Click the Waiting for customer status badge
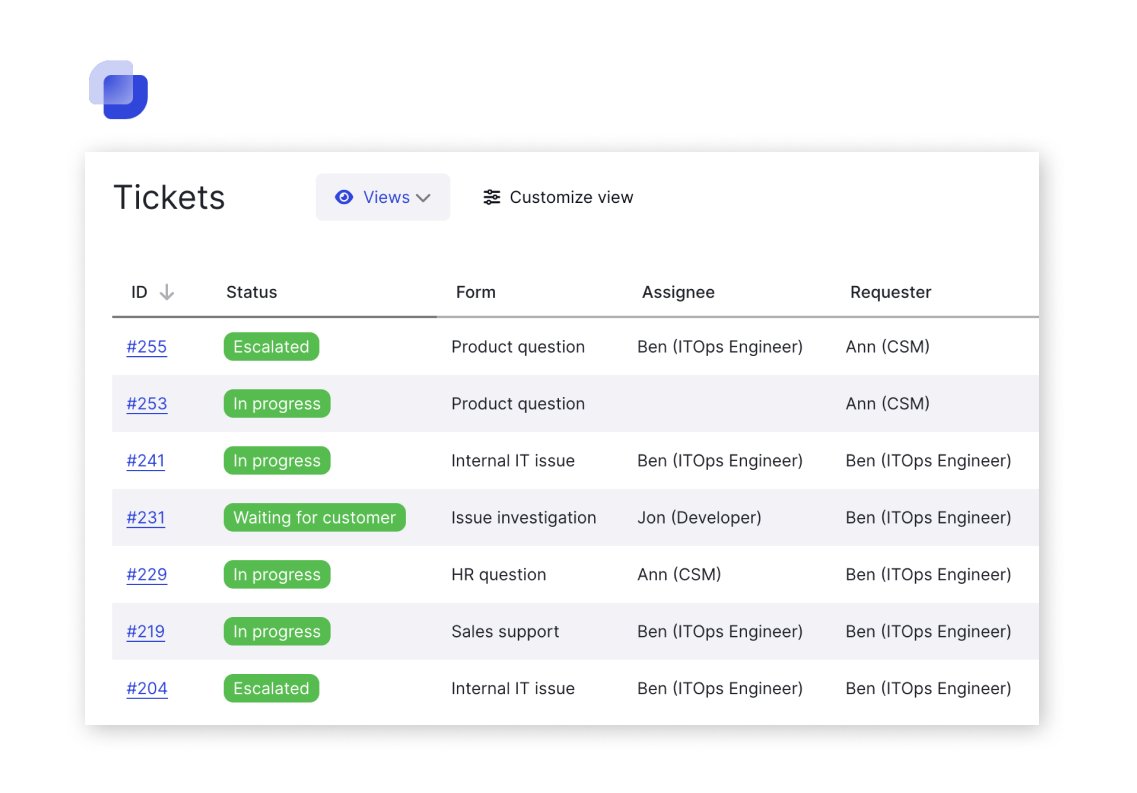The image size is (1137, 793). point(315,518)
